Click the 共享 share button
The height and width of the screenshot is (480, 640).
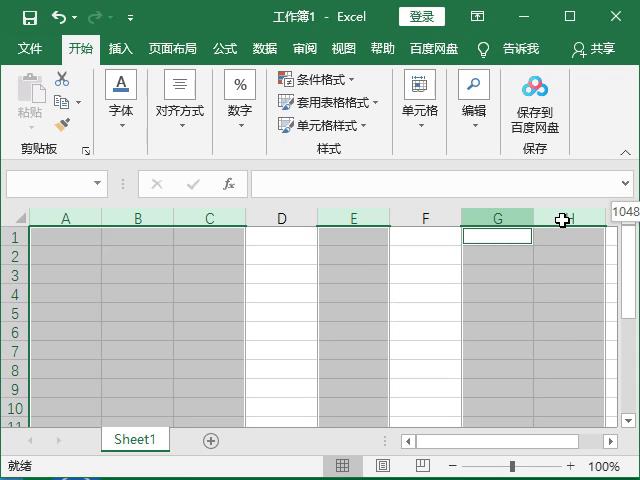tap(593, 49)
